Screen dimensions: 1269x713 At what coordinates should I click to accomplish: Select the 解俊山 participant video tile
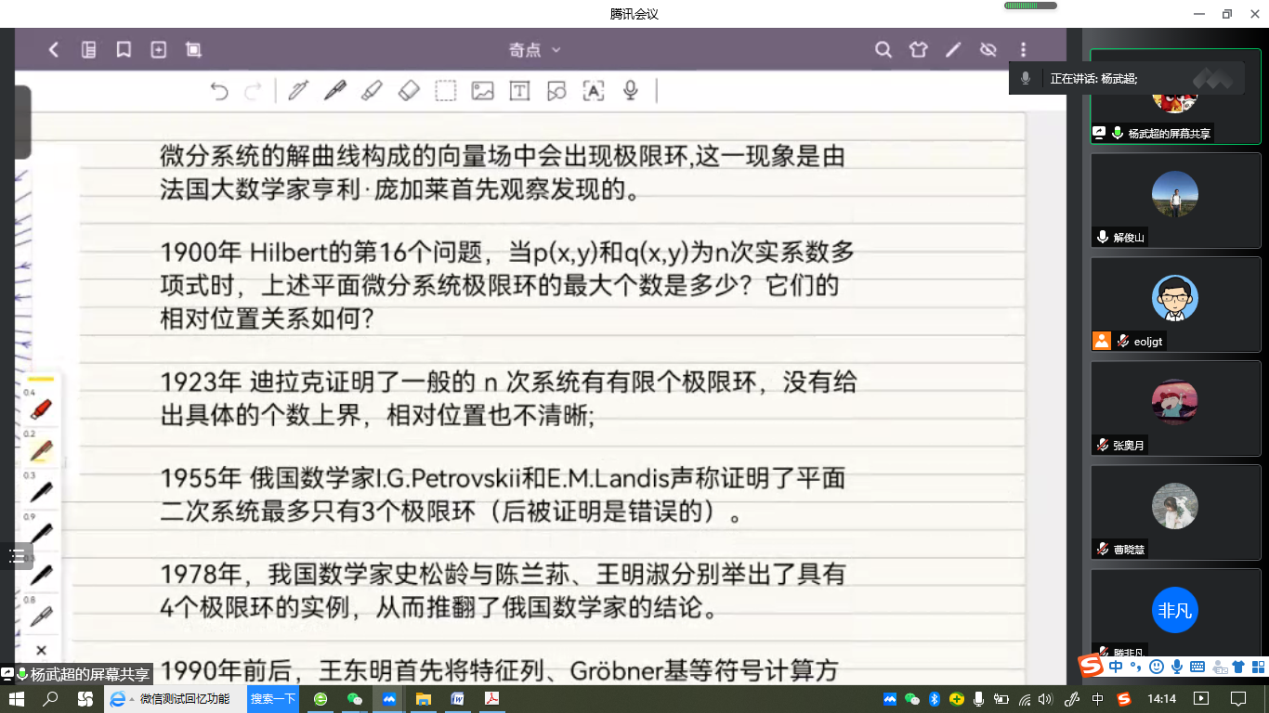[x=1175, y=200]
